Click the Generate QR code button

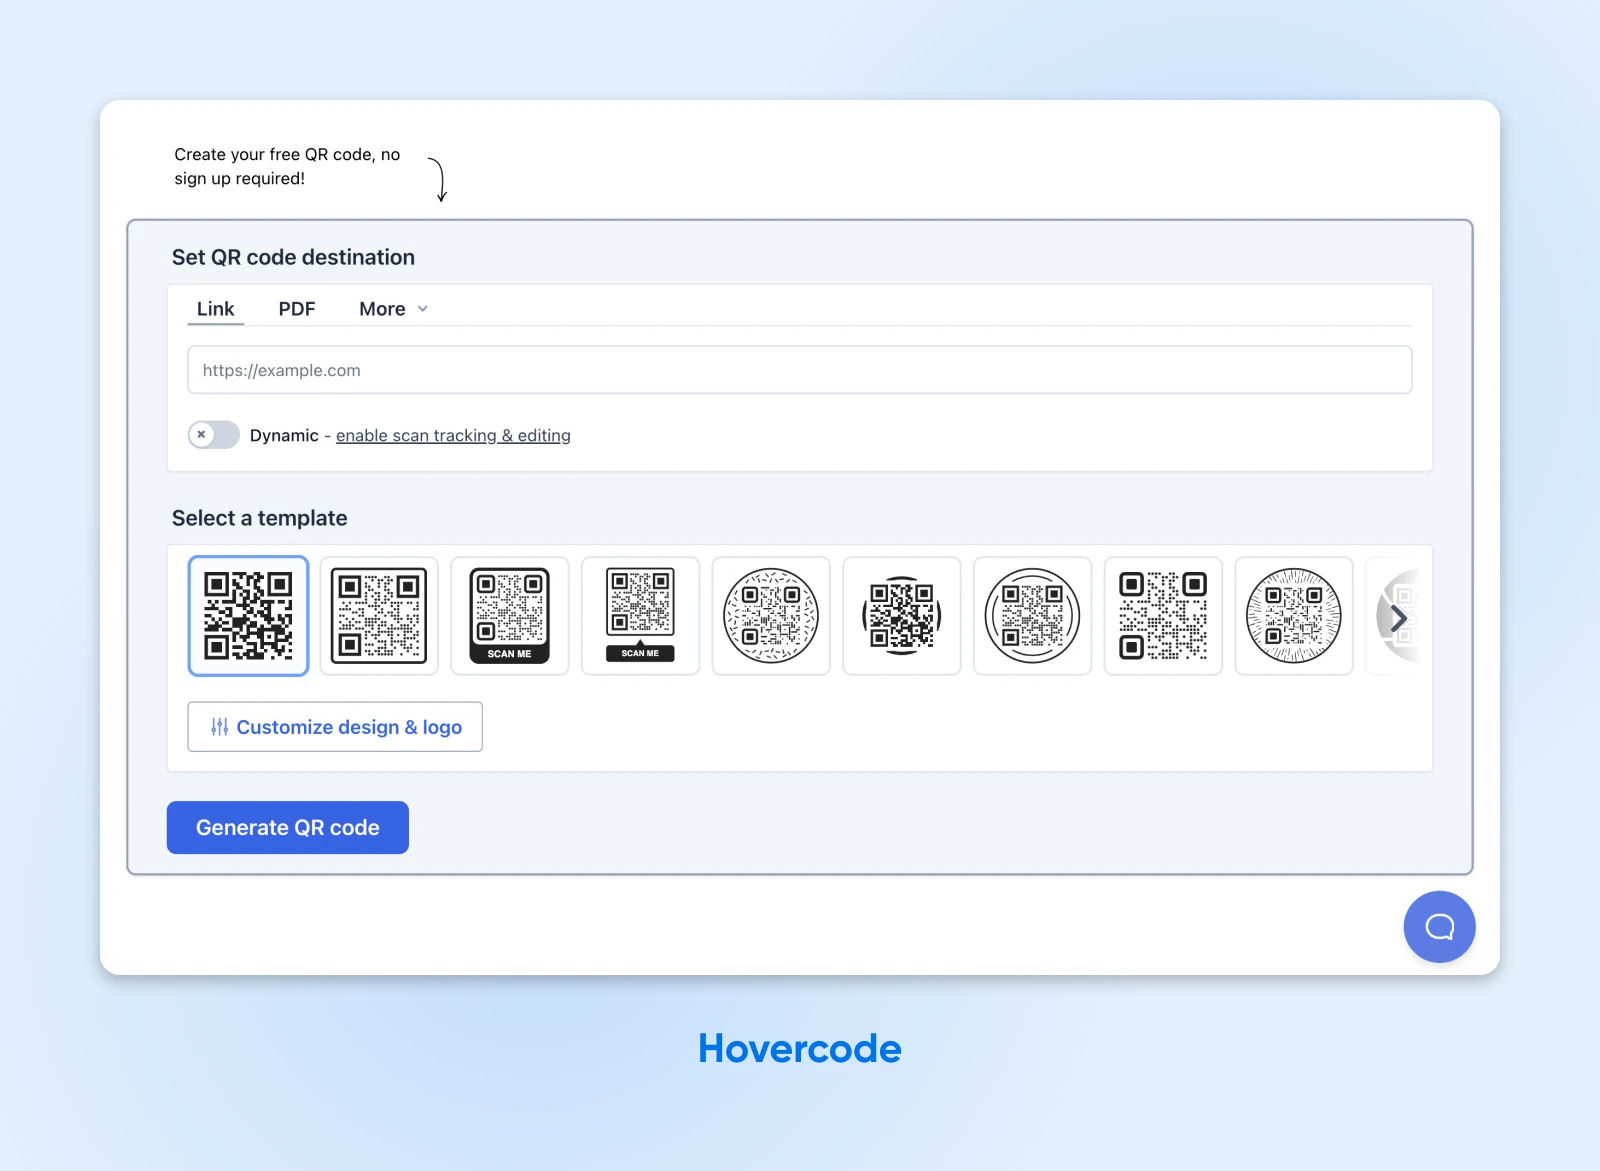click(x=288, y=828)
